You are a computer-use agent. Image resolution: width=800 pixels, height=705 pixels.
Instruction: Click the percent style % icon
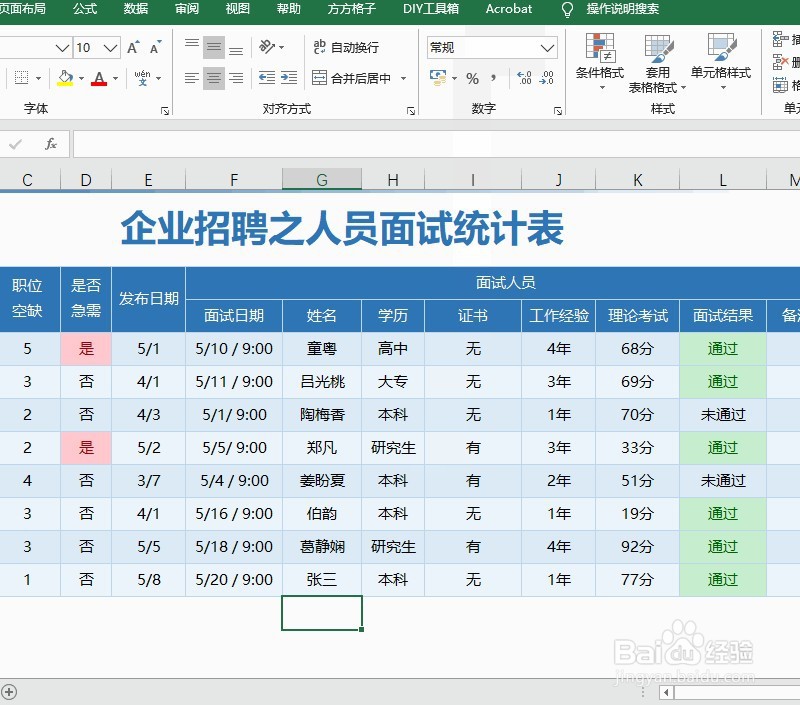tap(471, 78)
